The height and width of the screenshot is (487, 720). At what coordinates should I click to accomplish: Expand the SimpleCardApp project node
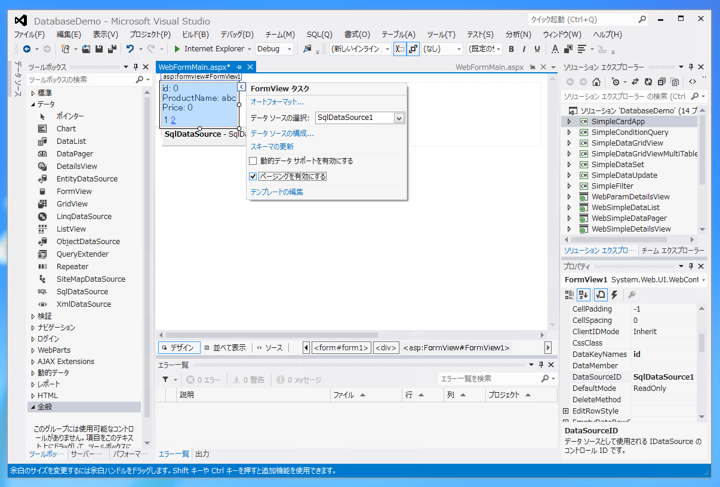[569, 122]
